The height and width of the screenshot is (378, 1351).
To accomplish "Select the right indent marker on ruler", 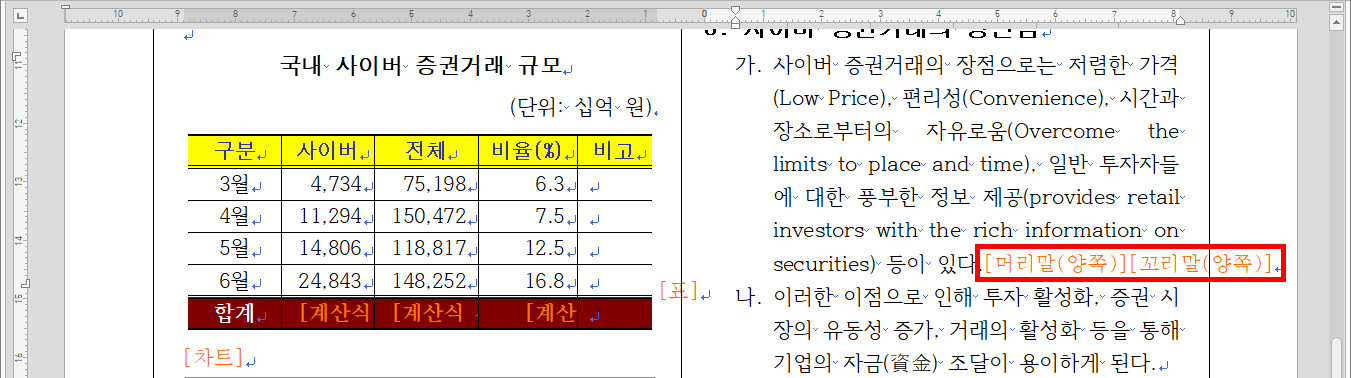I will coord(1179,19).
